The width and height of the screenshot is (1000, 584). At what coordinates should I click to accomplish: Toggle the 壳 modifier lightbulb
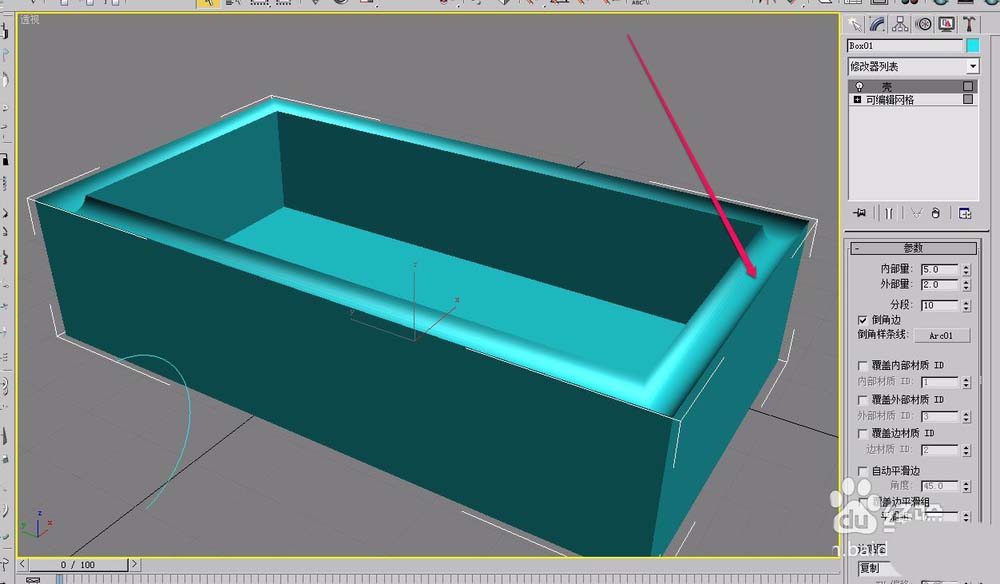pos(859,86)
